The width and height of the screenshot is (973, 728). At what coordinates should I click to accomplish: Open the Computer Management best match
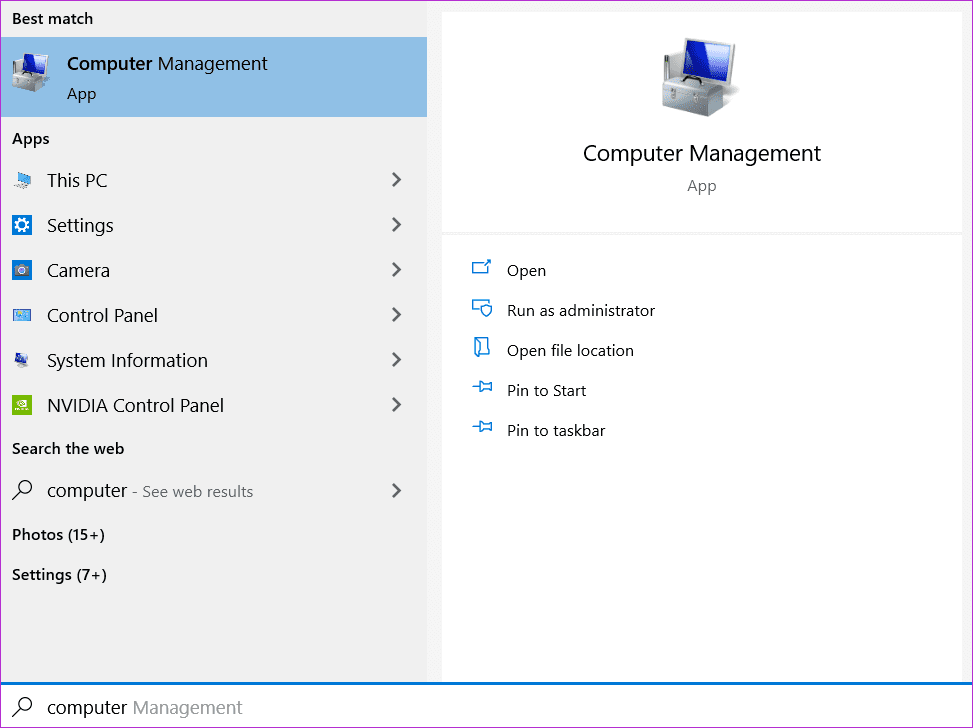point(213,77)
